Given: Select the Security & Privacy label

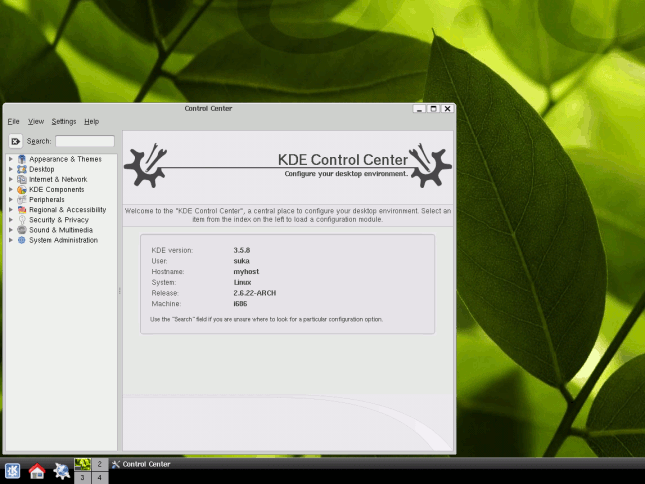Looking at the screenshot, I should [x=59, y=220].
